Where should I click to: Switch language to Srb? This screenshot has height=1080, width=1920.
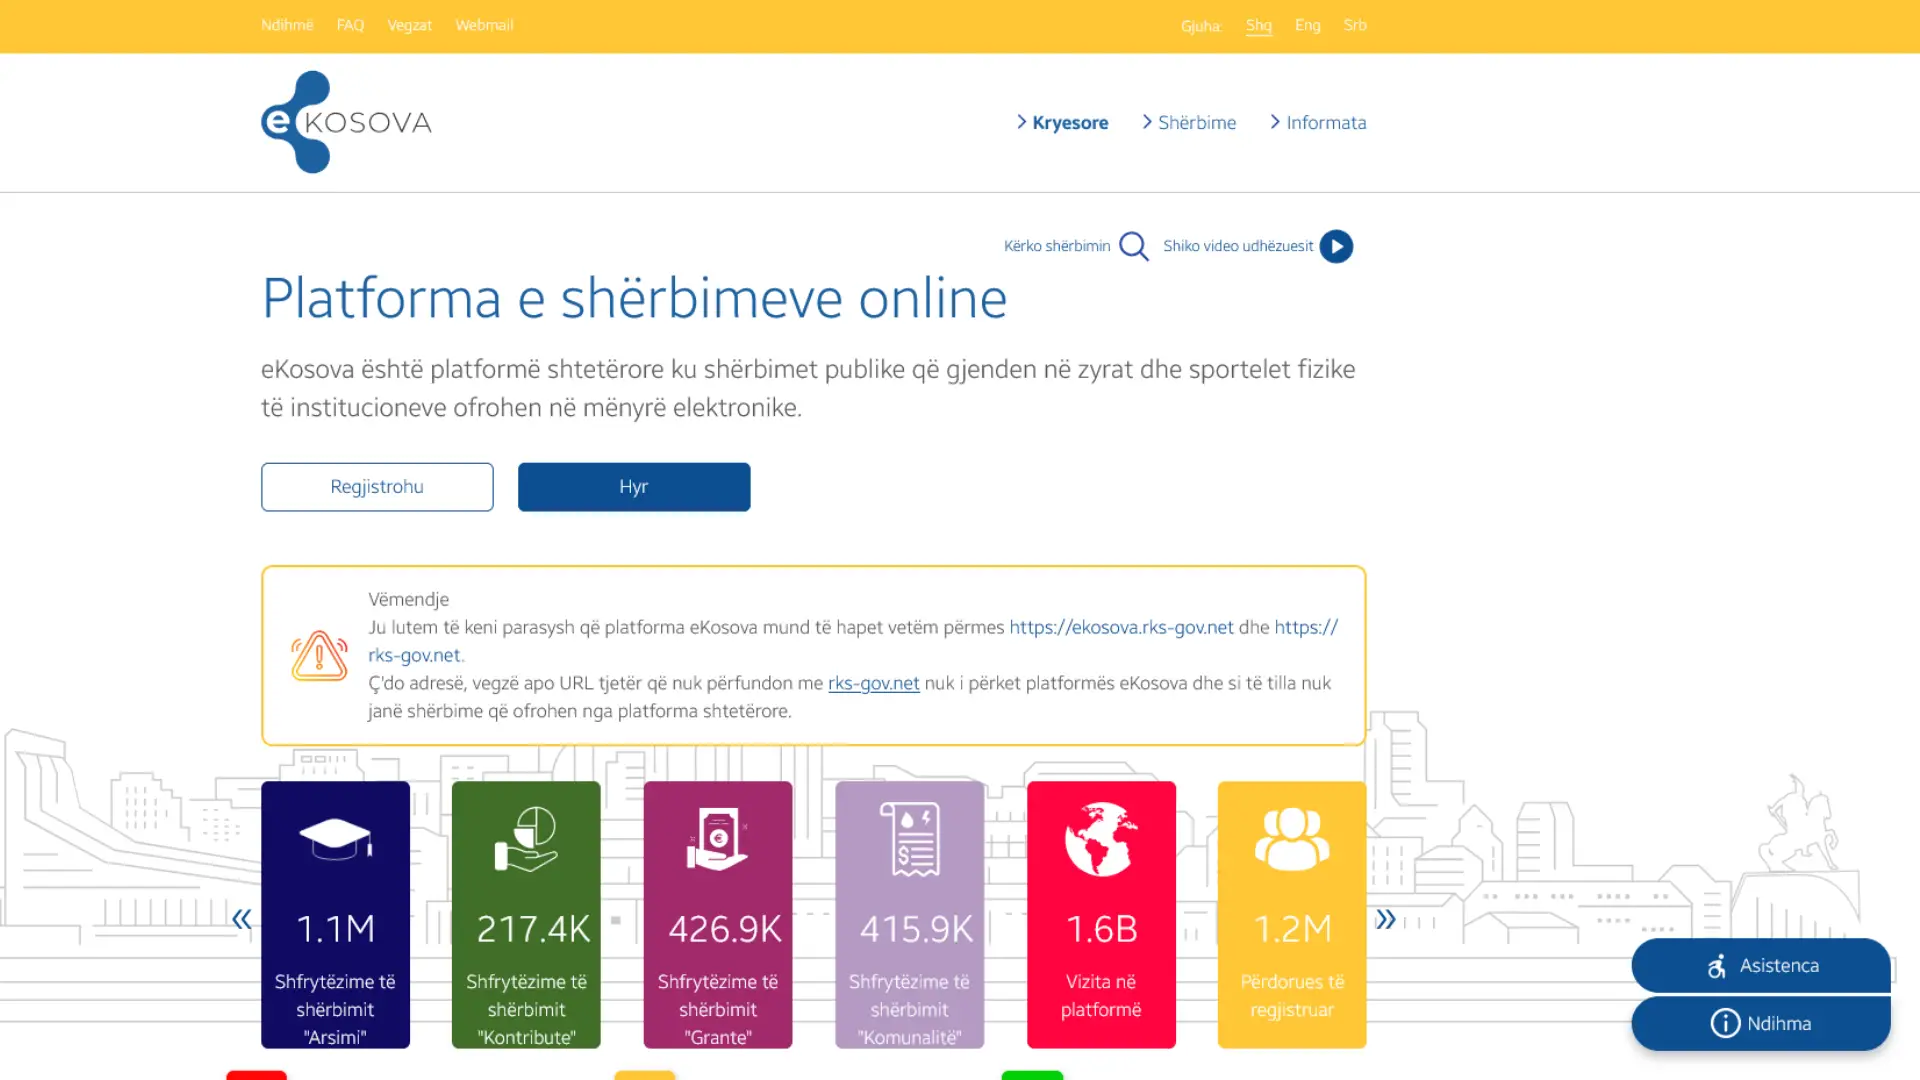tap(1355, 25)
